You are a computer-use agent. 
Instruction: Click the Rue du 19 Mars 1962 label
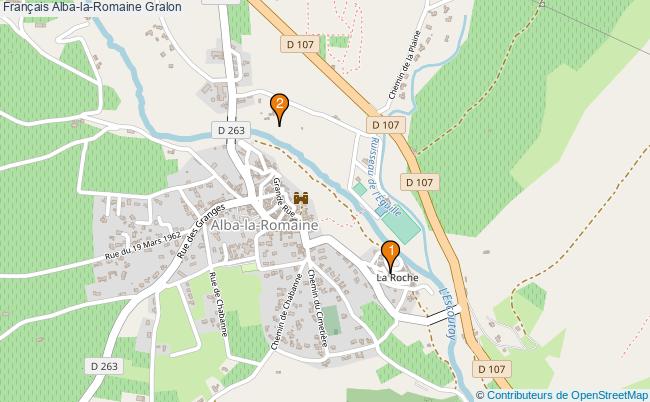pos(143,245)
